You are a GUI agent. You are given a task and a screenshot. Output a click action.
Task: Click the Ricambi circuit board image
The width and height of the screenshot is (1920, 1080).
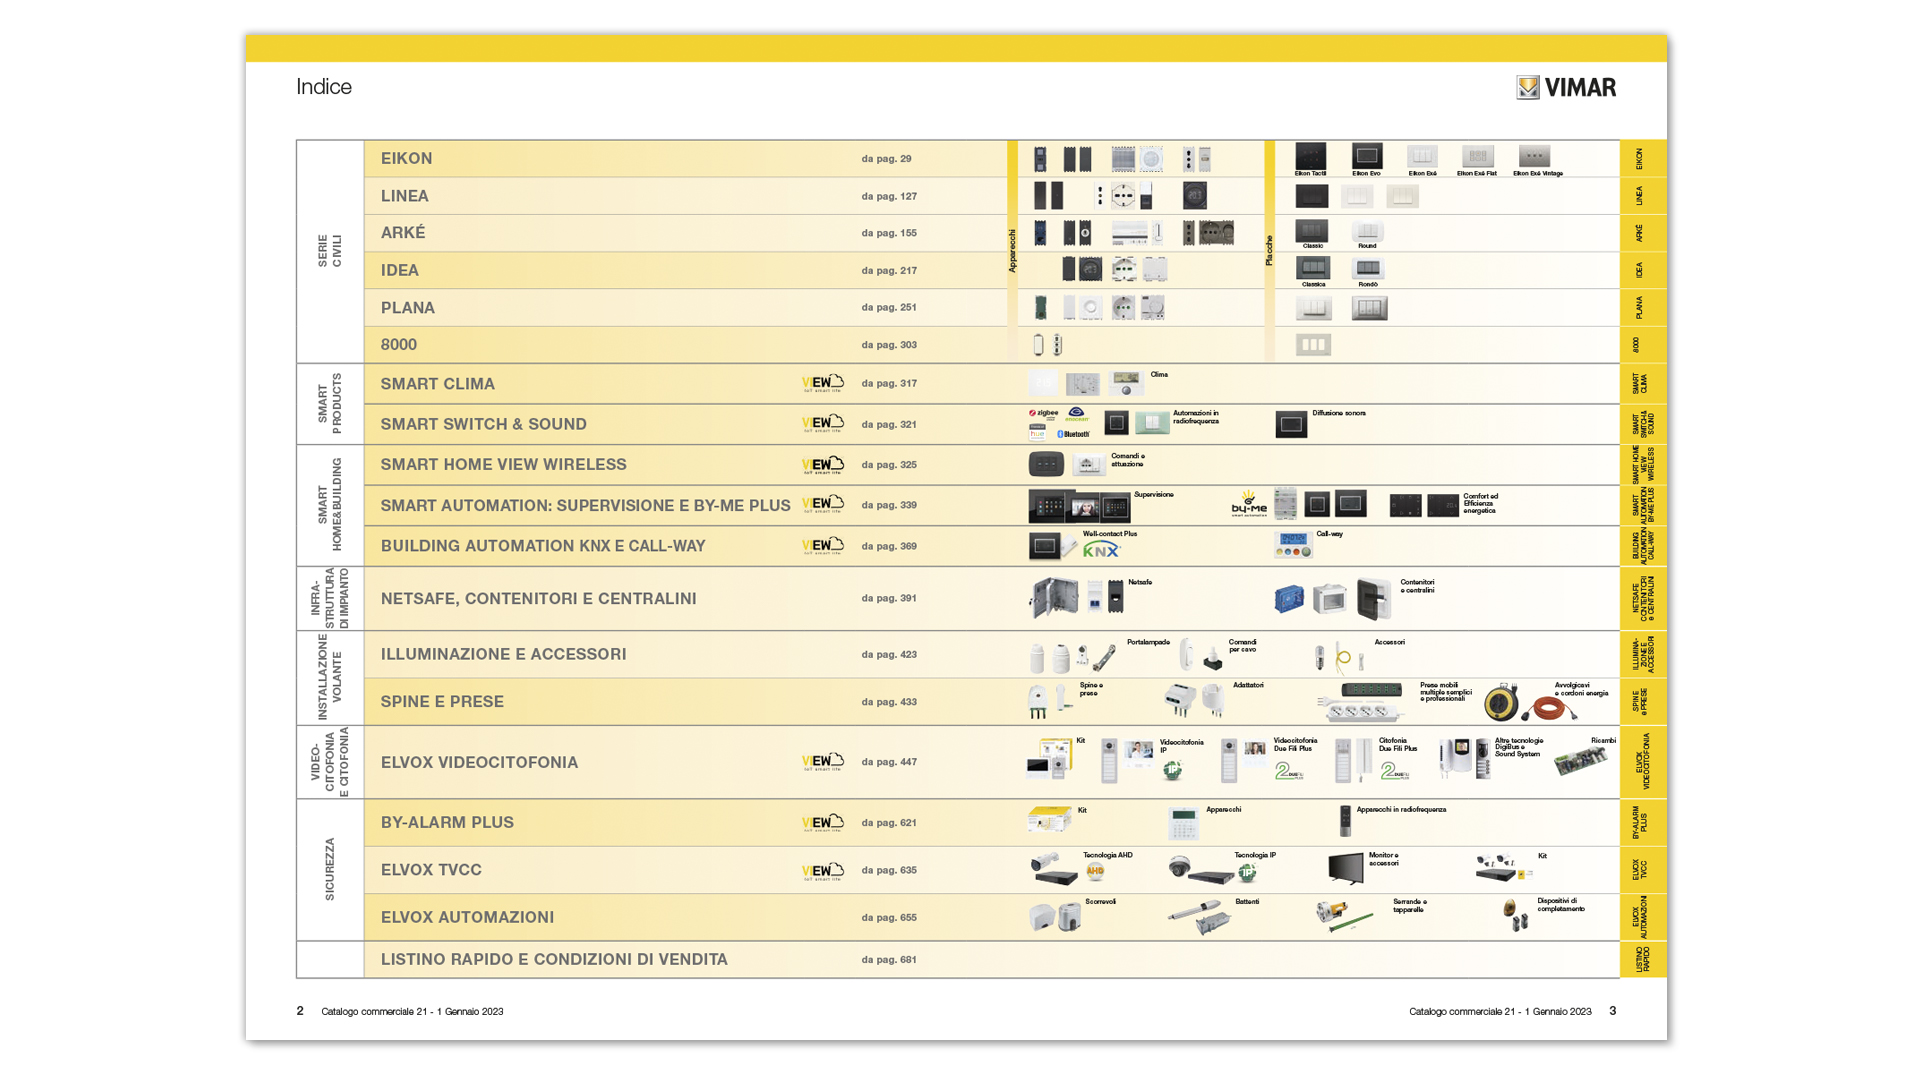point(1581,761)
